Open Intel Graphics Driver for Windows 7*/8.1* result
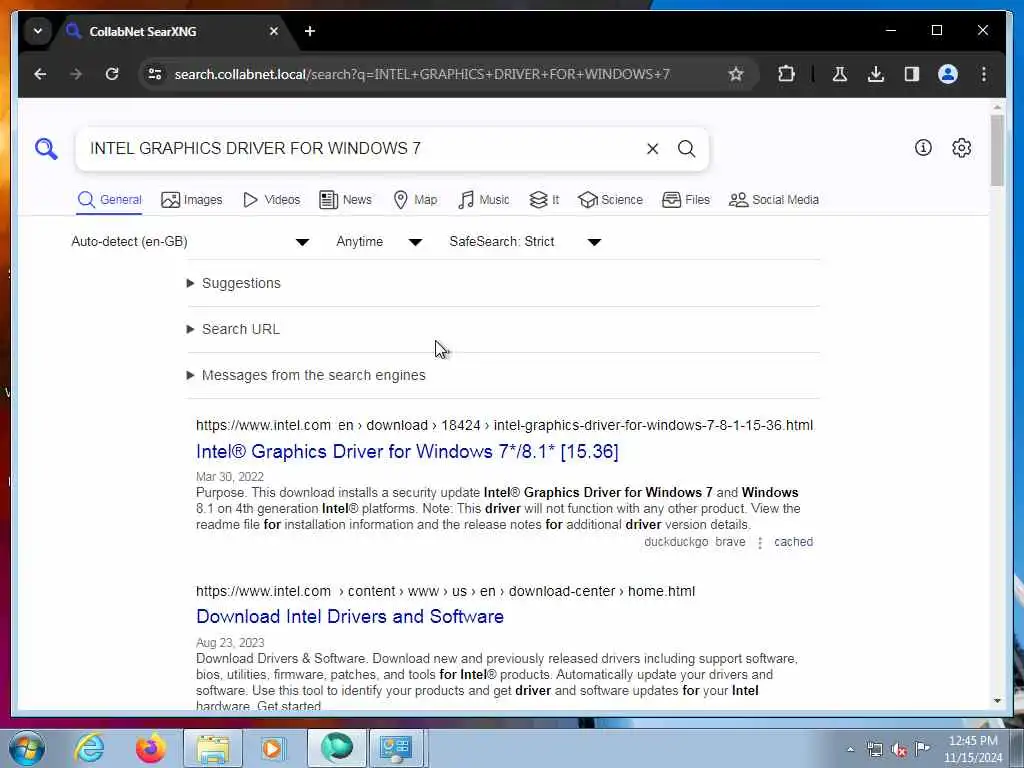This screenshot has height=768, width=1024. tap(407, 451)
